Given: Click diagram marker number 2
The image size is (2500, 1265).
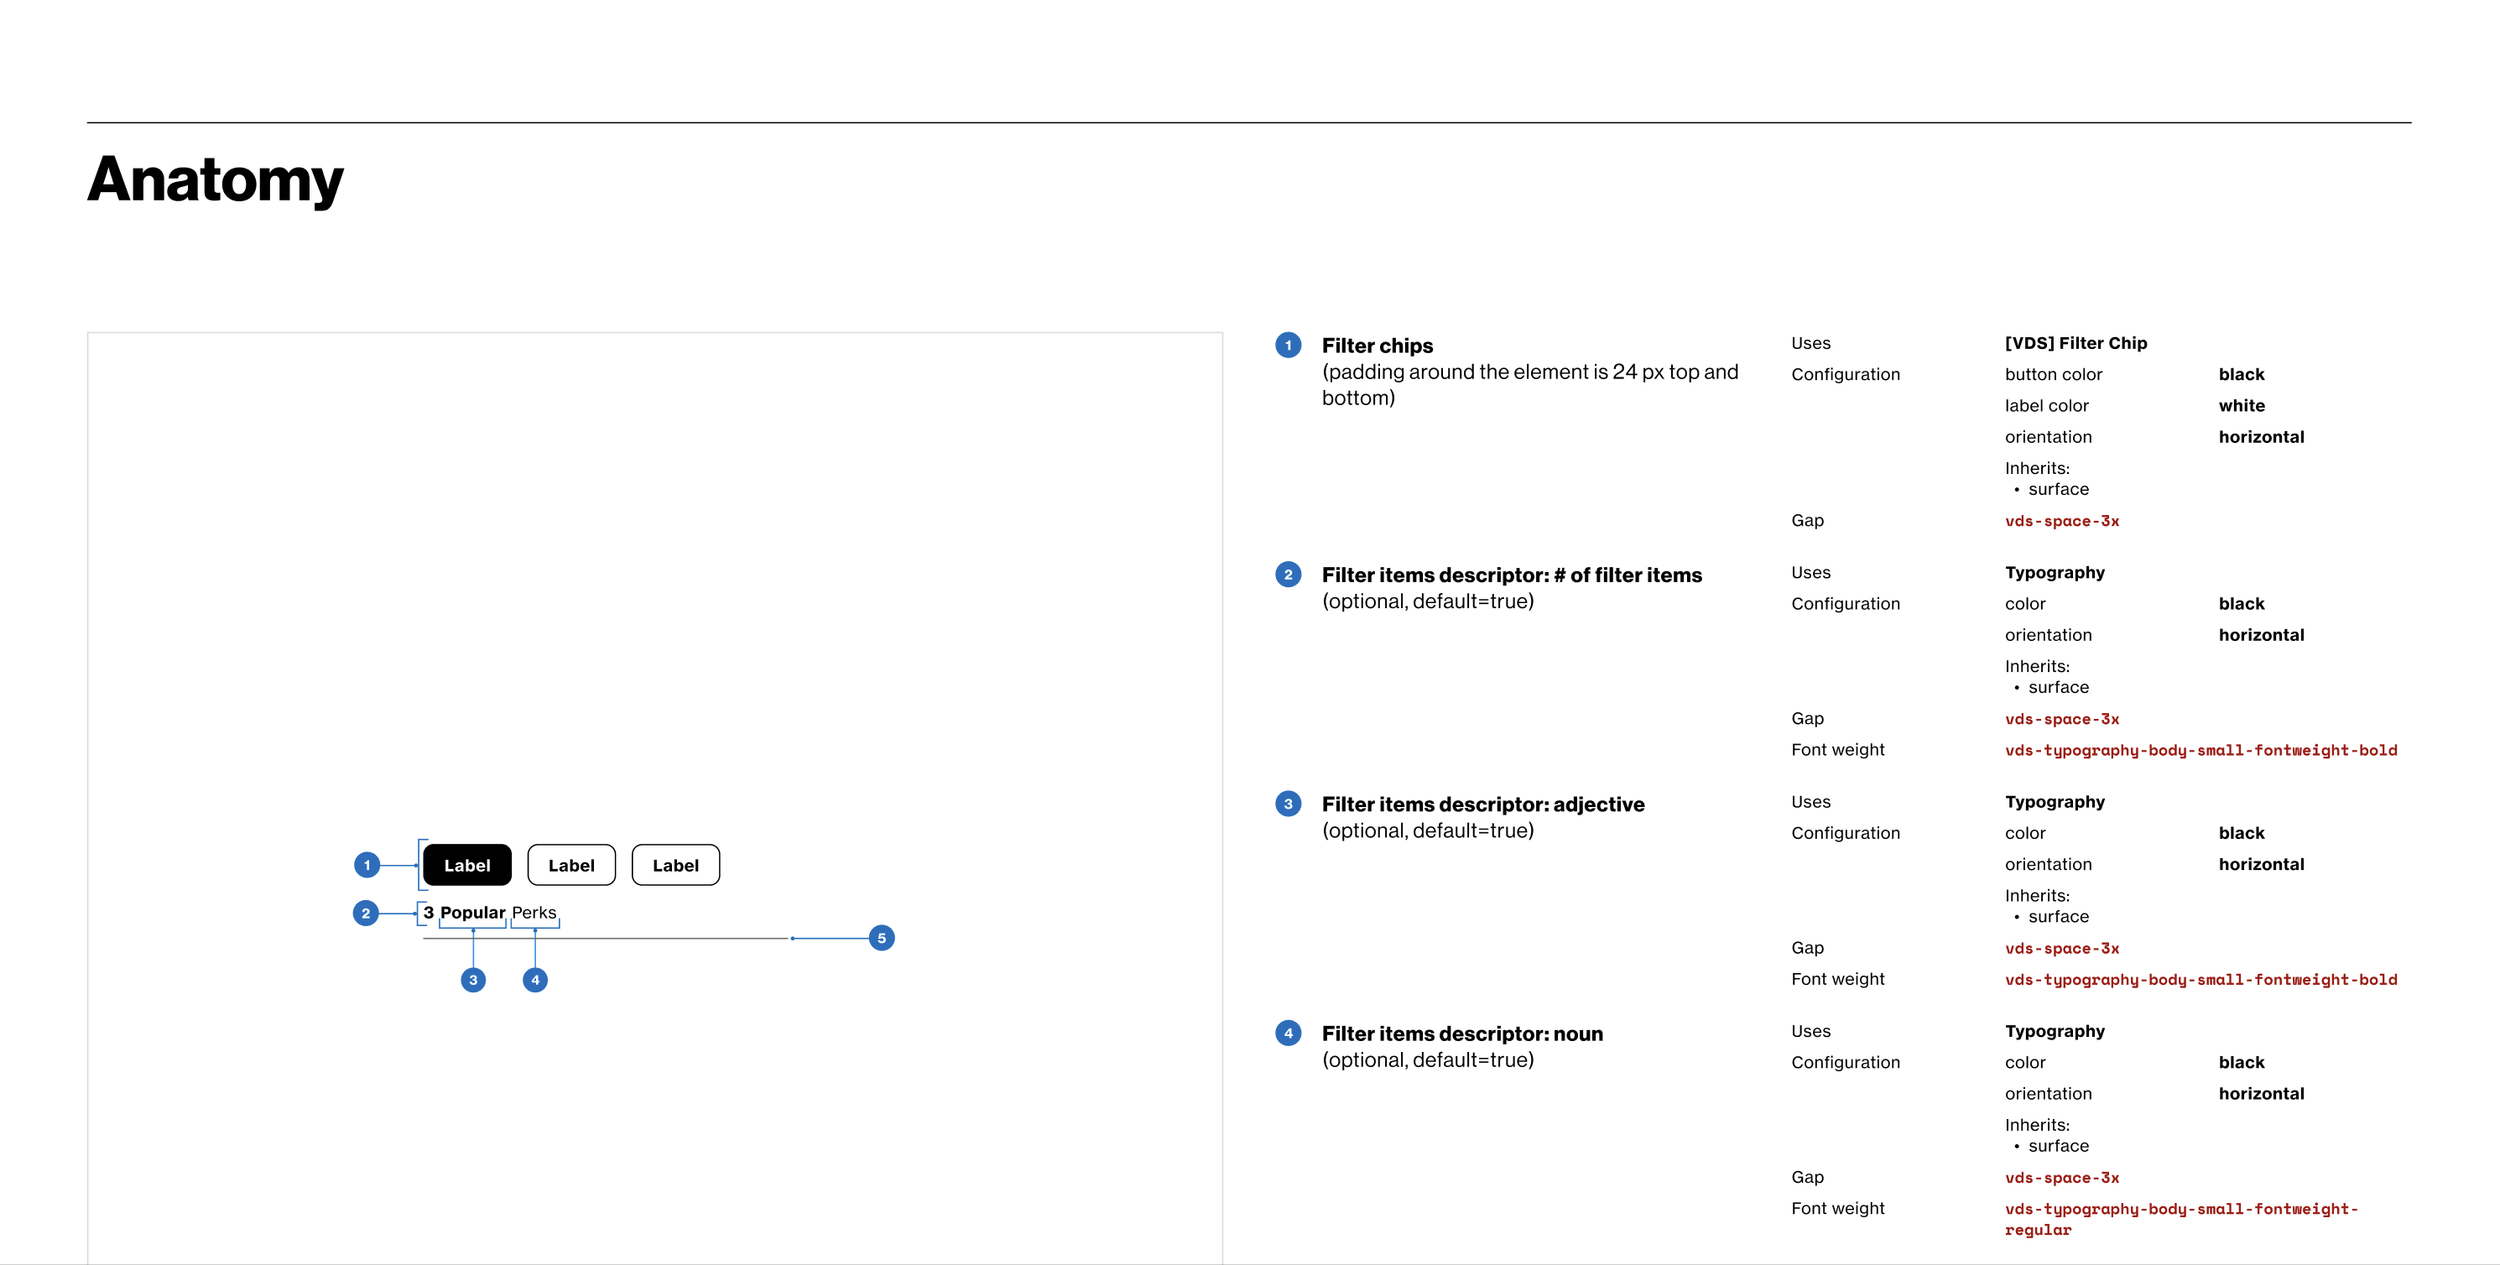Looking at the screenshot, I should point(366,913).
